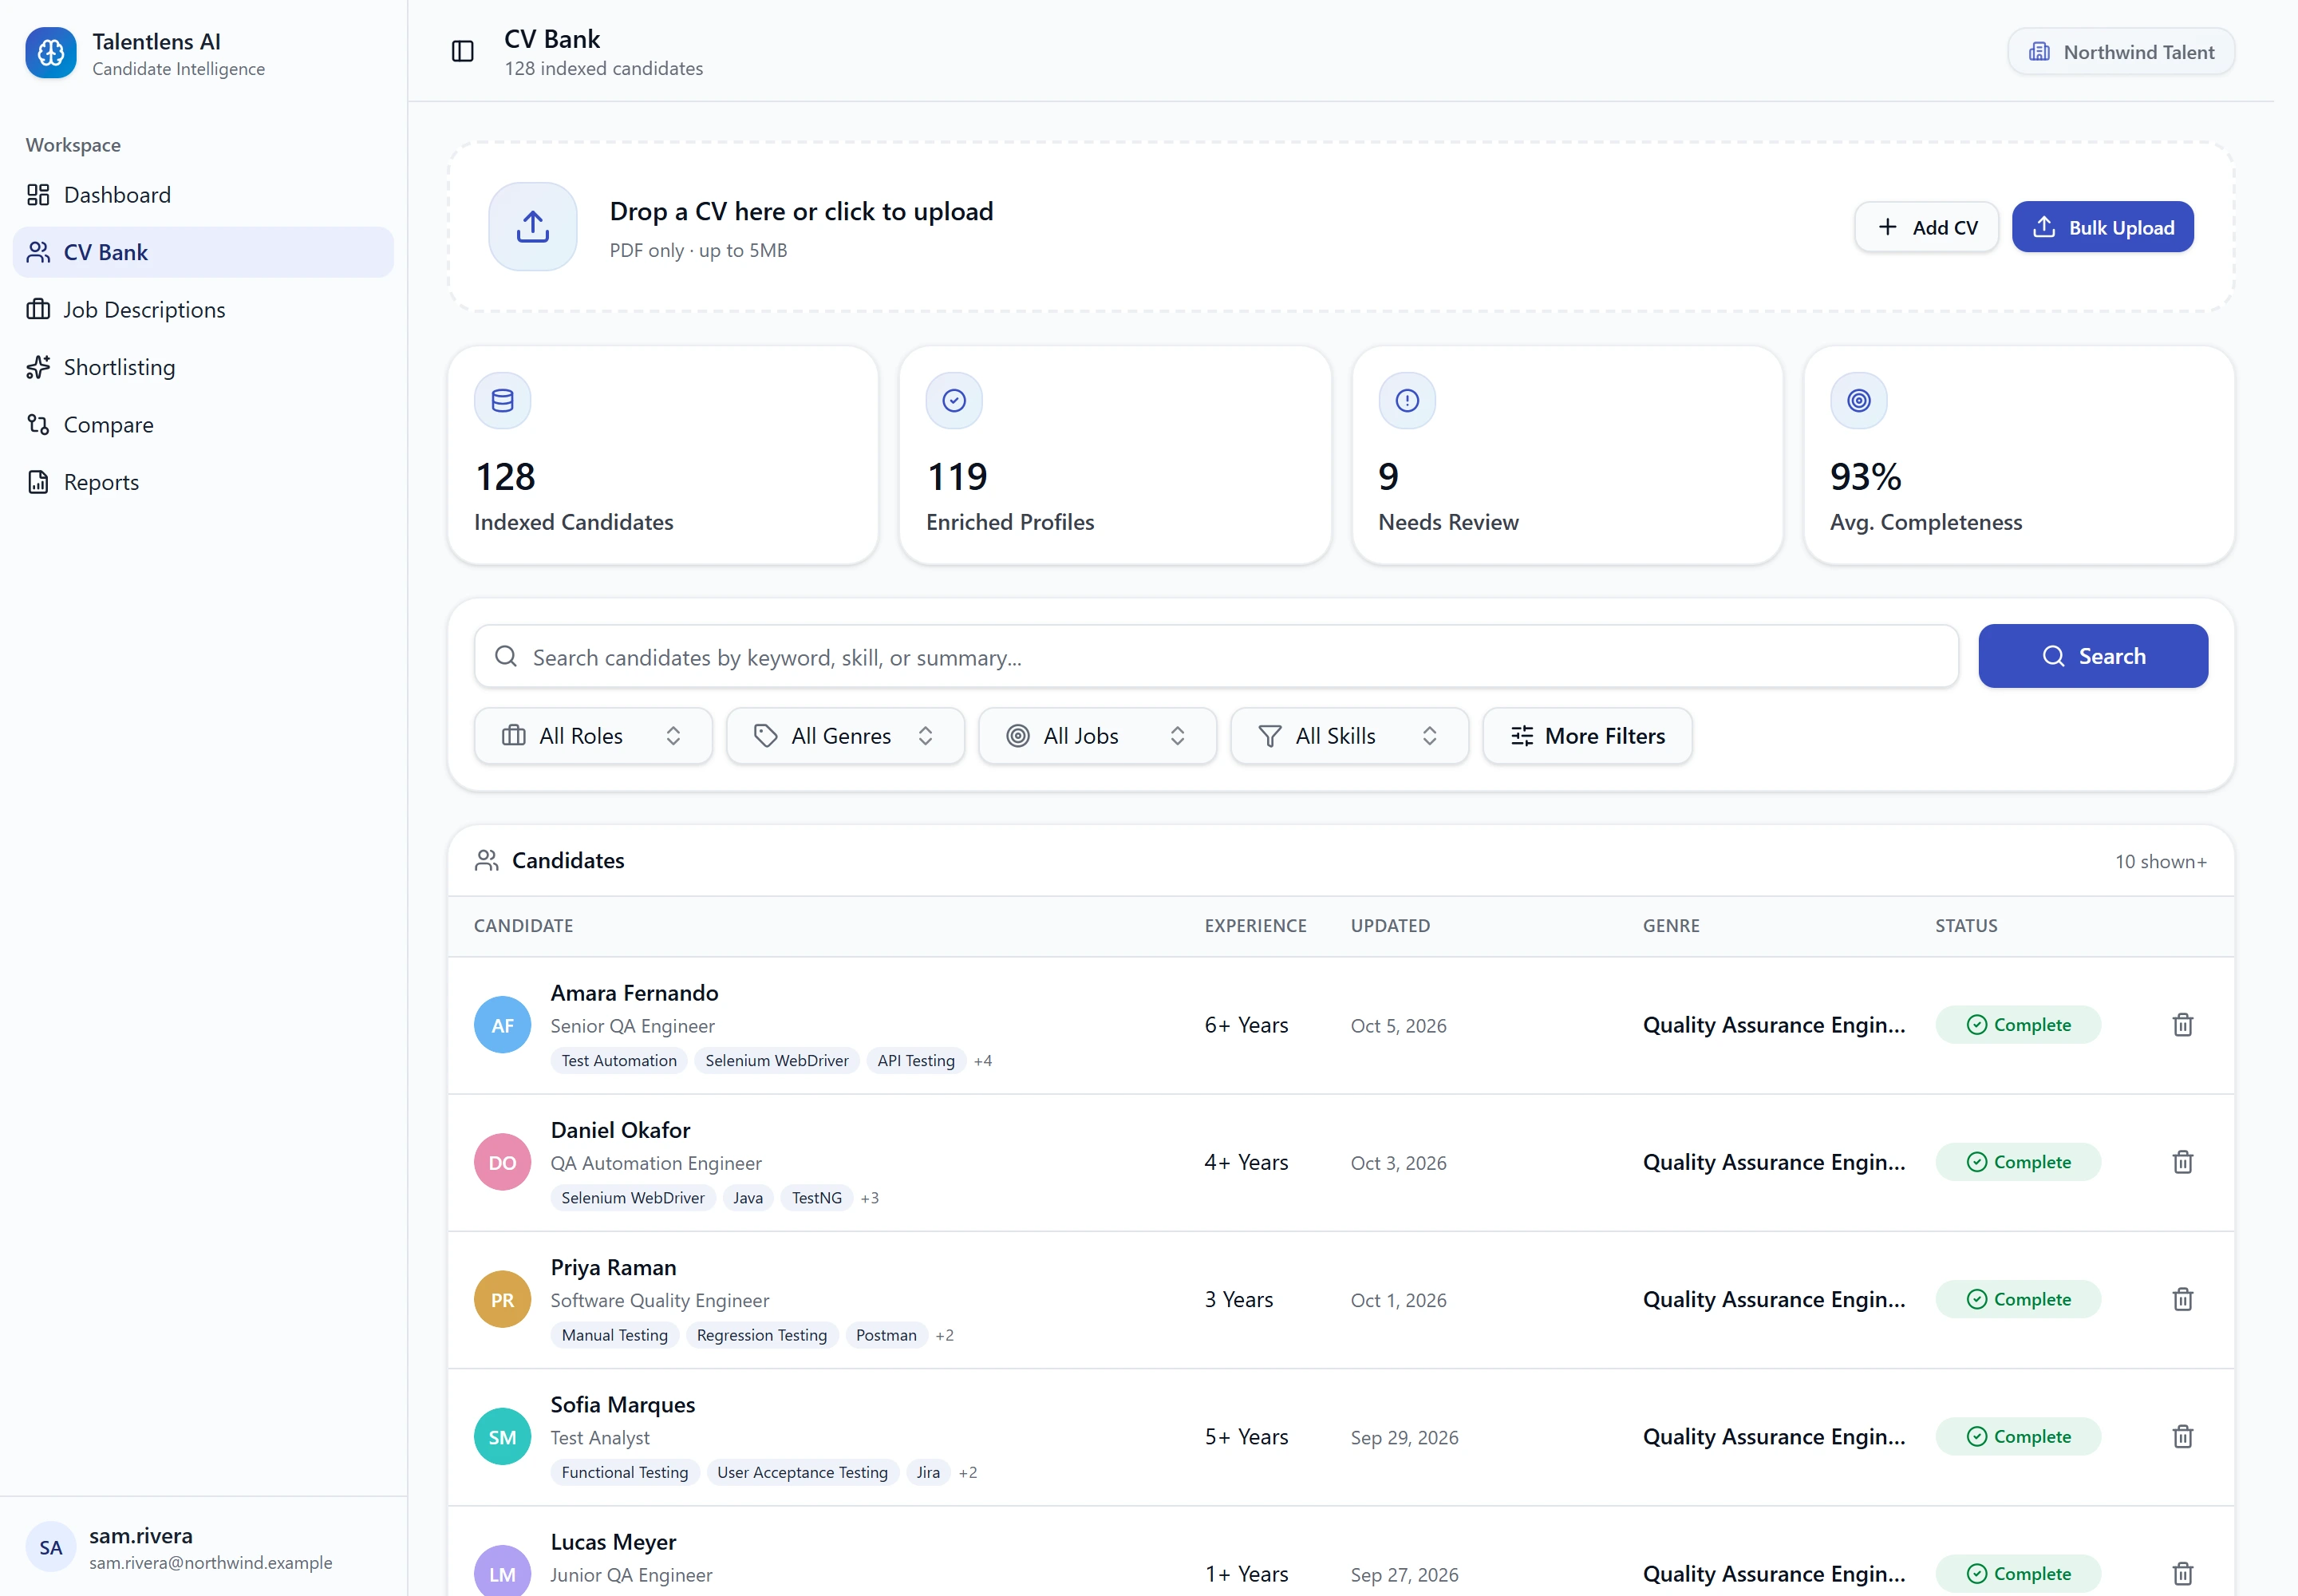Click the Northwind Talent organization button
This screenshot has height=1596, width=2298.
[x=2121, y=52]
